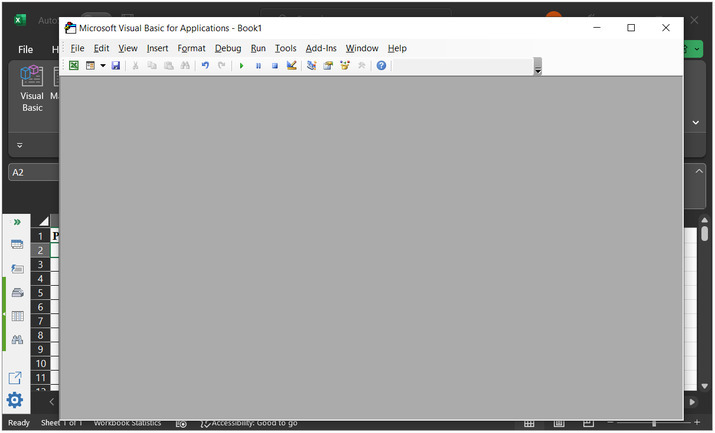Click the Ready status bar text
Viewport: 715px width, 433px height.
[19, 423]
